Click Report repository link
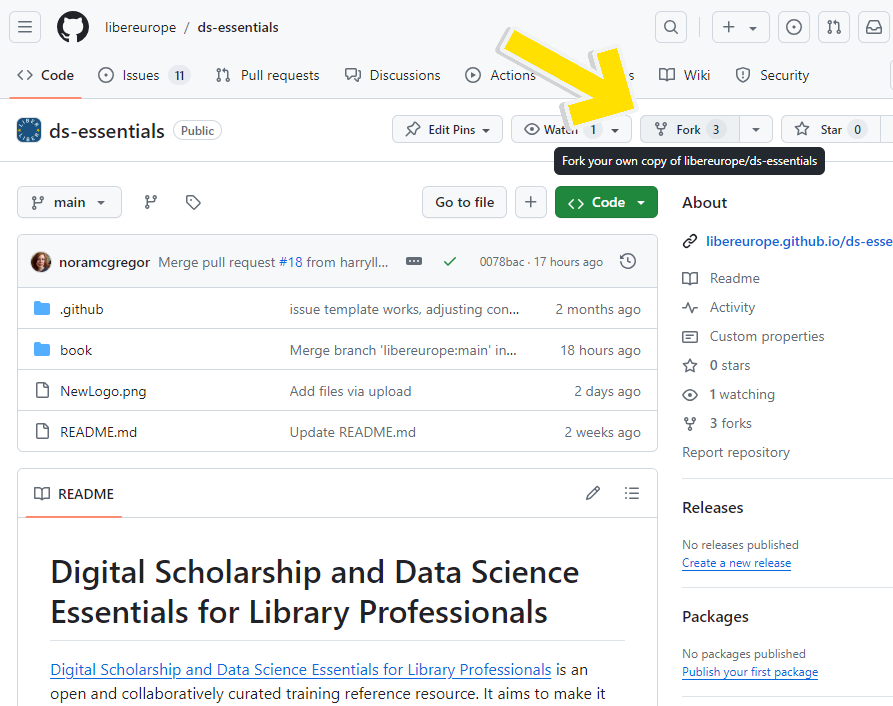Image resolution: width=893 pixels, height=706 pixels. coord(736,453)
